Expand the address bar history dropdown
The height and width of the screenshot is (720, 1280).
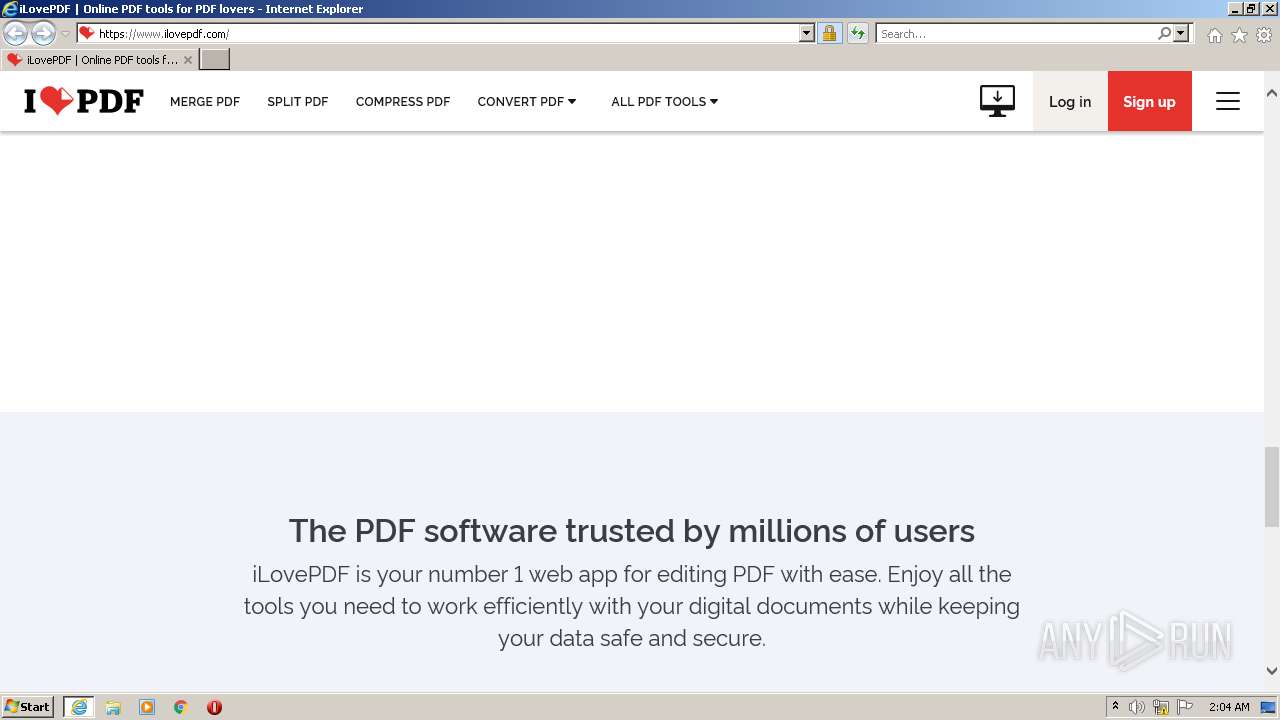point(807,33)
